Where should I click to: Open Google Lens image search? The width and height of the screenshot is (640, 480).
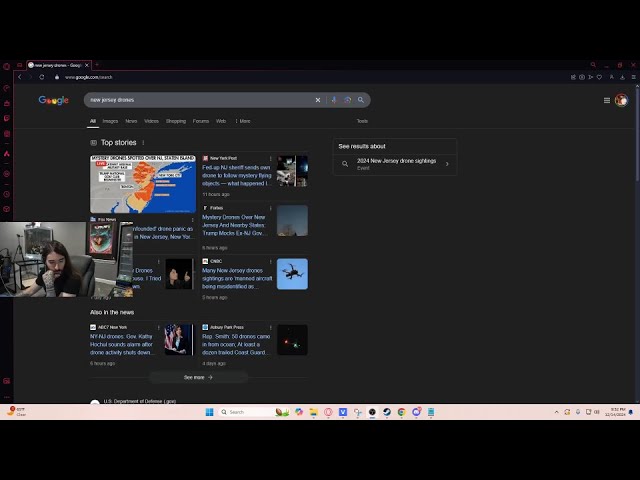347,100
